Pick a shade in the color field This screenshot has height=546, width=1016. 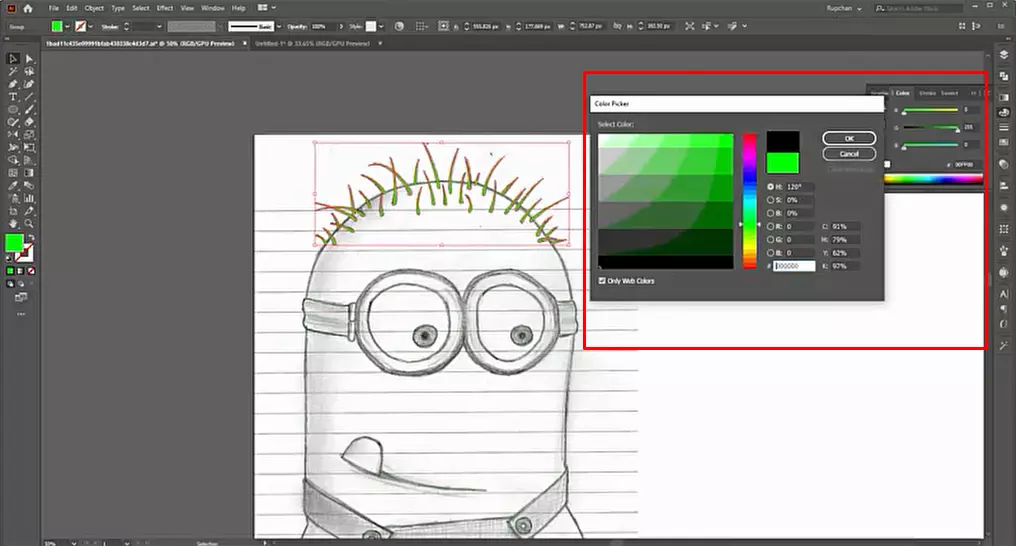click(x=665, y=201)
